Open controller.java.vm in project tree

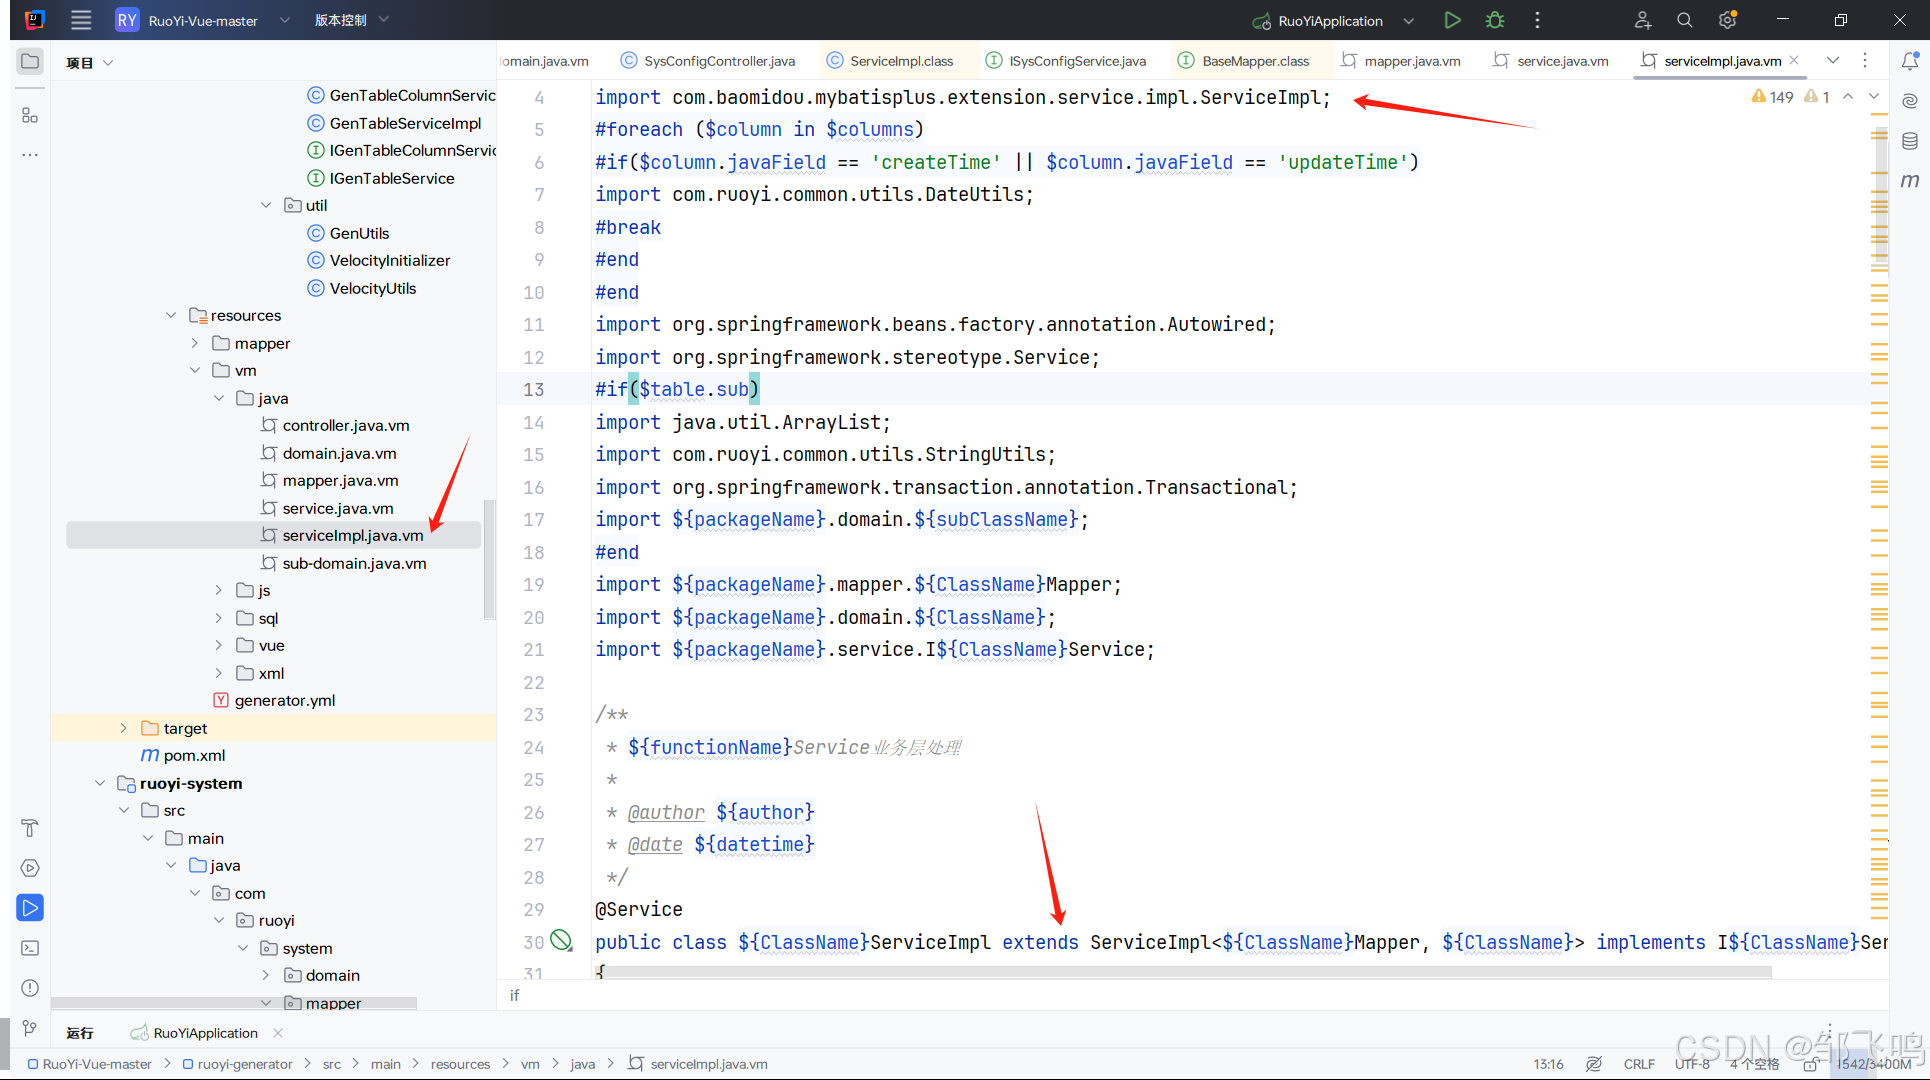point(346,425)
